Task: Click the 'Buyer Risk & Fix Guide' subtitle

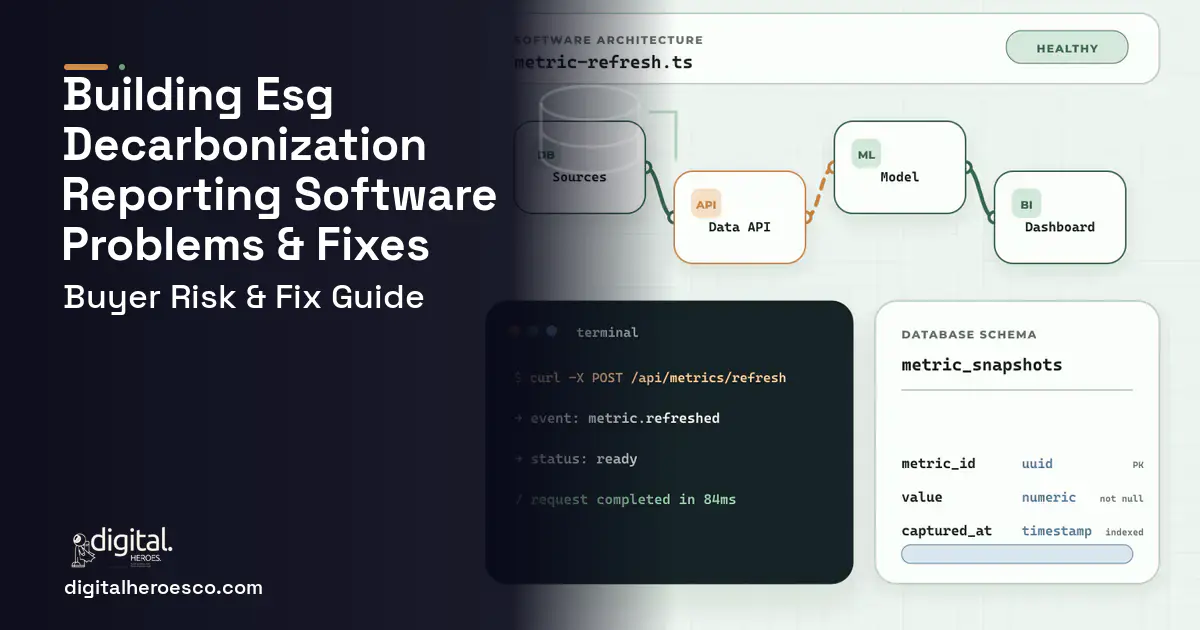Action: (x=244, y=297)
